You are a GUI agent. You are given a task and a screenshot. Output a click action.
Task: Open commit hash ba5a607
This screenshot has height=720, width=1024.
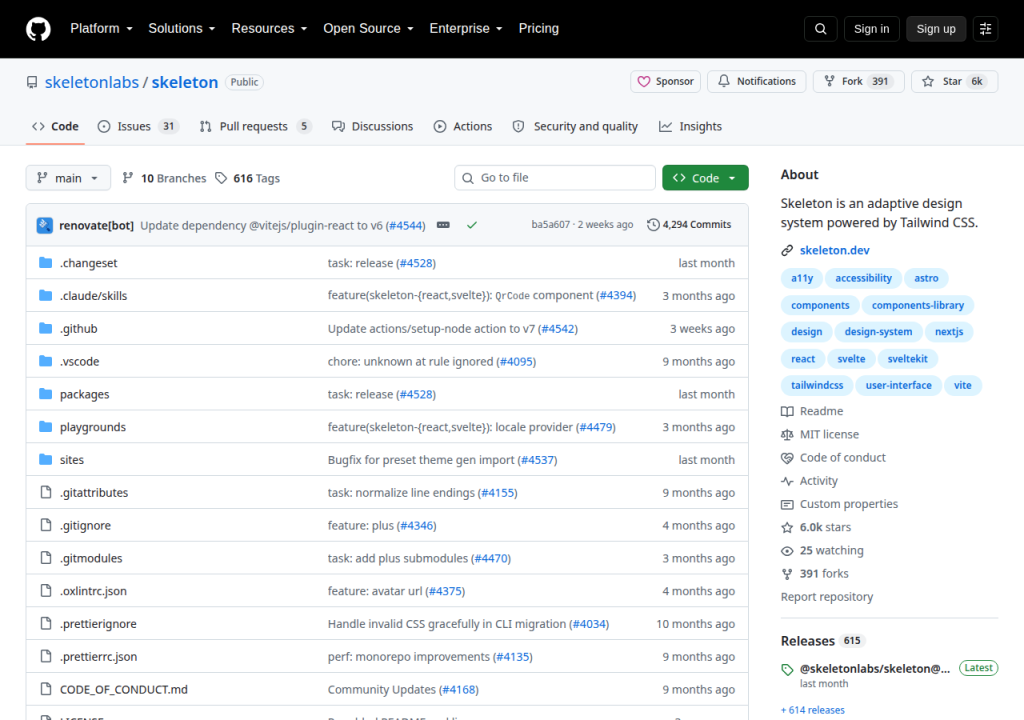[x=551, y=225]
